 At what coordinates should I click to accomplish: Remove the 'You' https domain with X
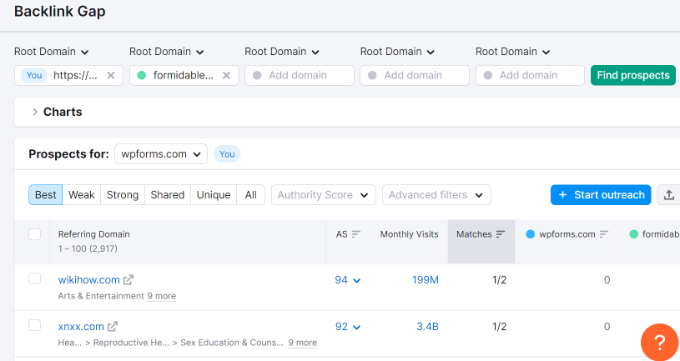pyautogui.click(x=111, y=75)
